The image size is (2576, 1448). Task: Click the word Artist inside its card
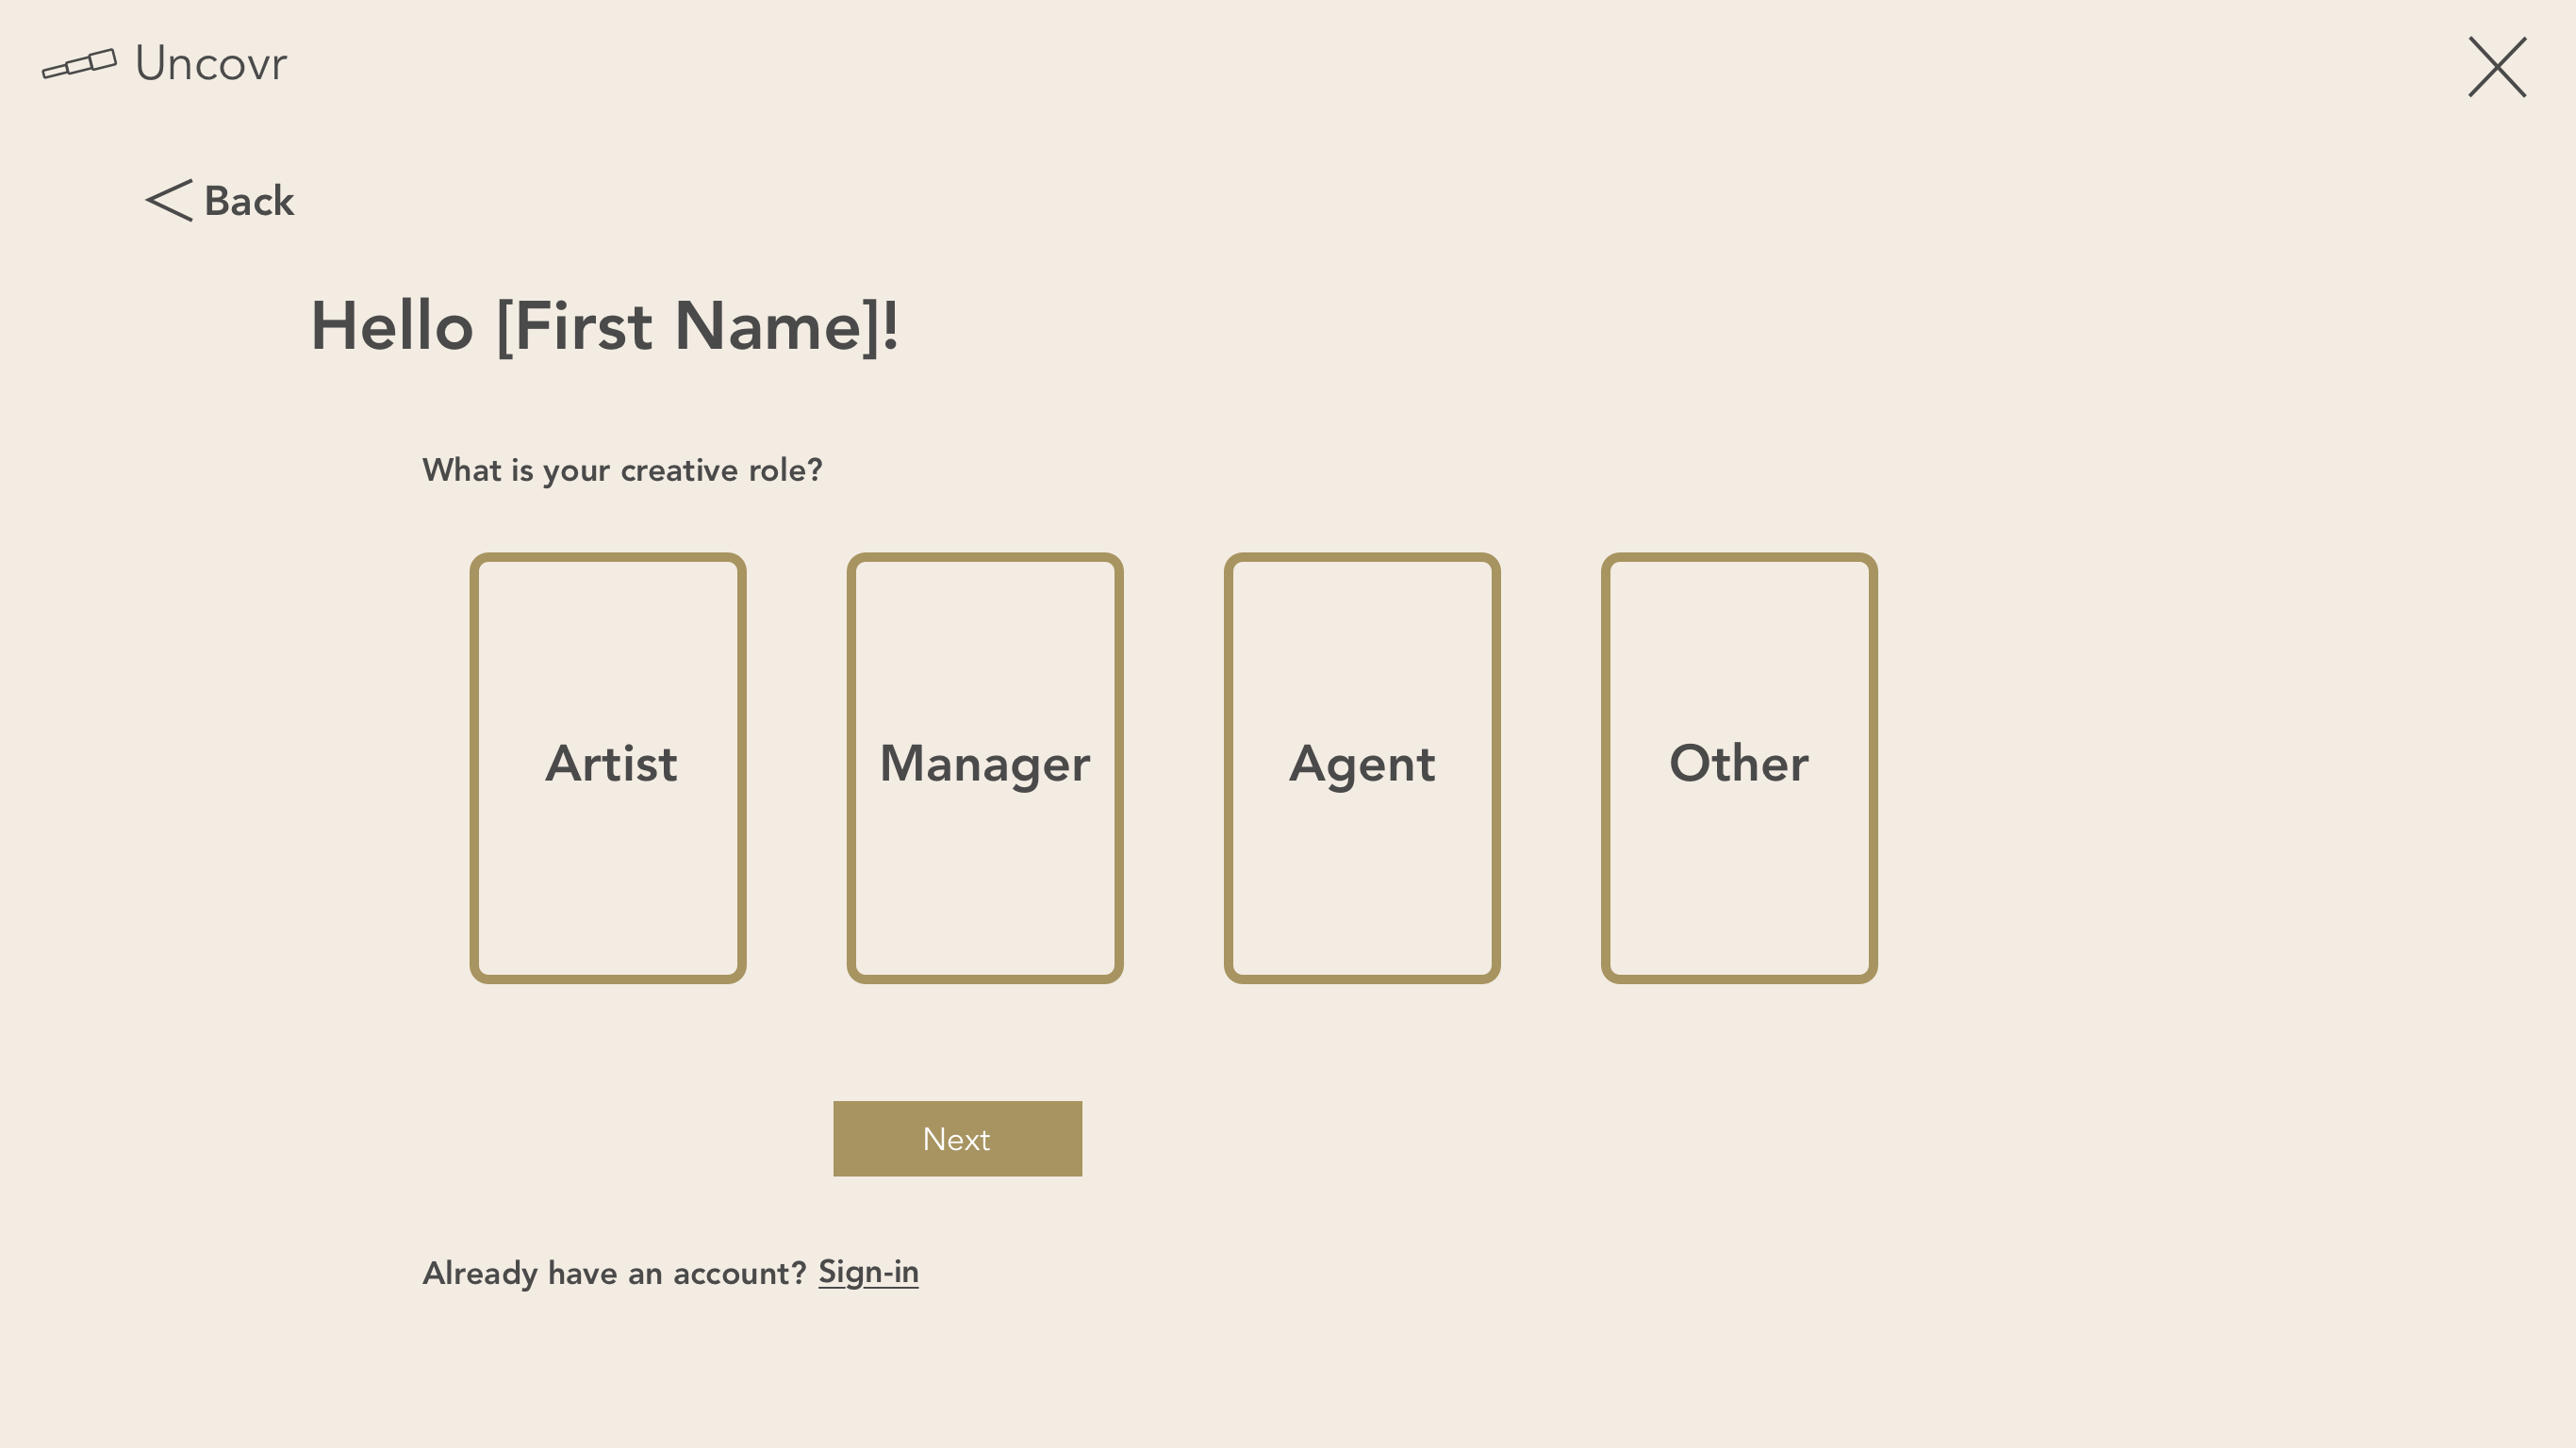[611, 764]
